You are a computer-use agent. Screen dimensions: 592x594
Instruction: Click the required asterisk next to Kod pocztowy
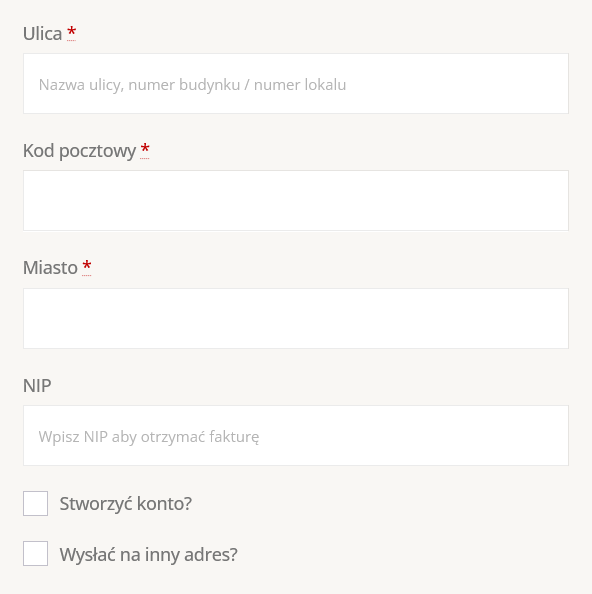[145, 150]
